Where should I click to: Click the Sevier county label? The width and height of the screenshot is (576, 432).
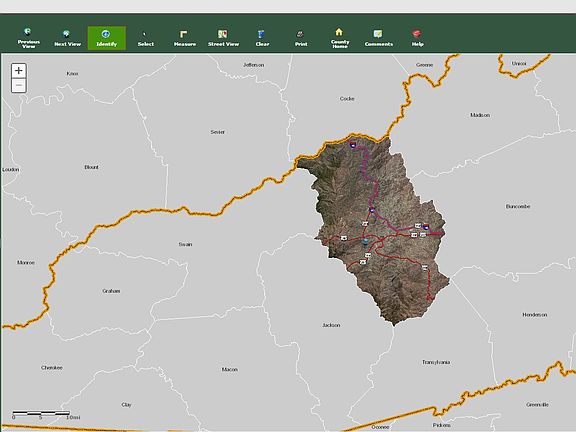click(x=217, y=132)
